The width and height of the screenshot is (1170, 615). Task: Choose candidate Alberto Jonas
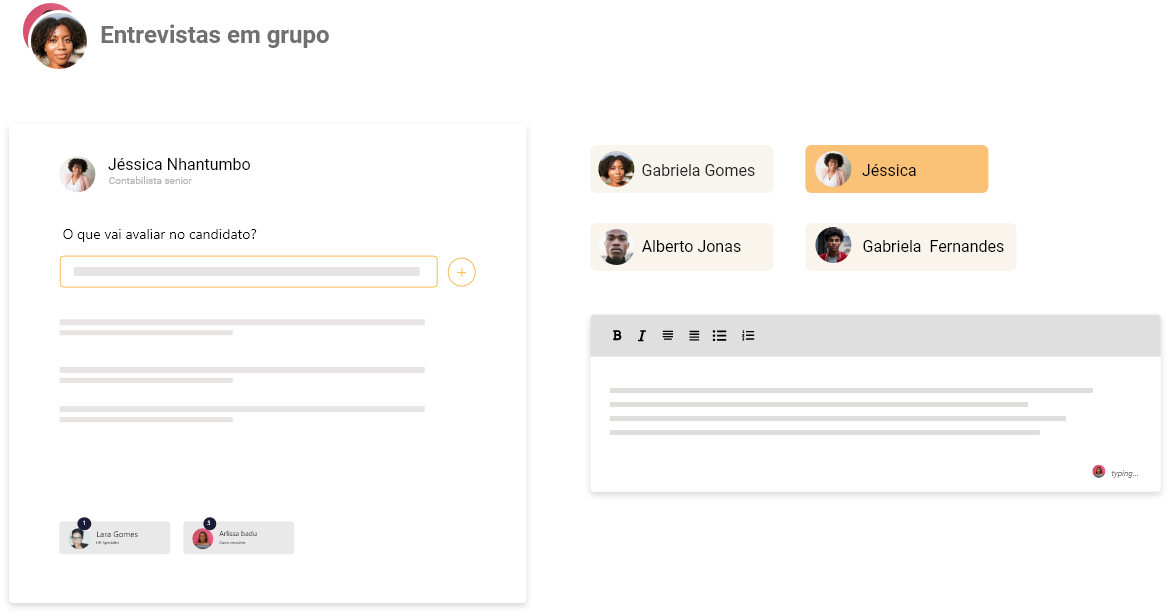coord(681,247)
